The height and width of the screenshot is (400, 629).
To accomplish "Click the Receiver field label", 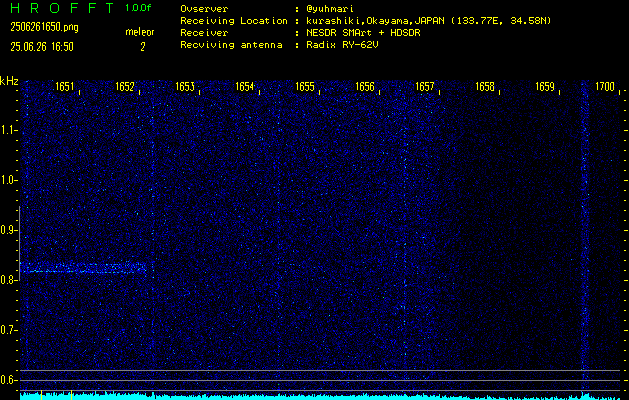I will [x=204, y=33].
